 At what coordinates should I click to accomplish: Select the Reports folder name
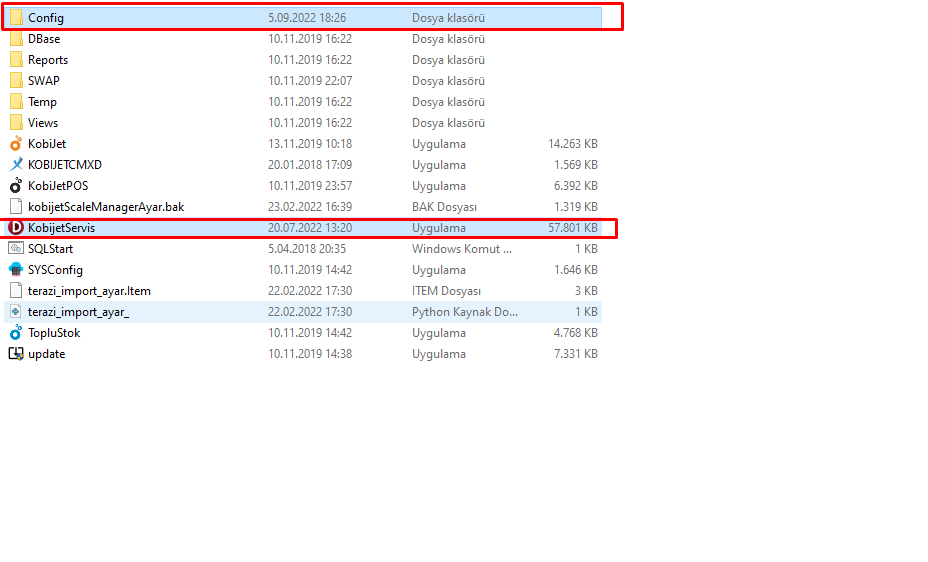point(48,60)
